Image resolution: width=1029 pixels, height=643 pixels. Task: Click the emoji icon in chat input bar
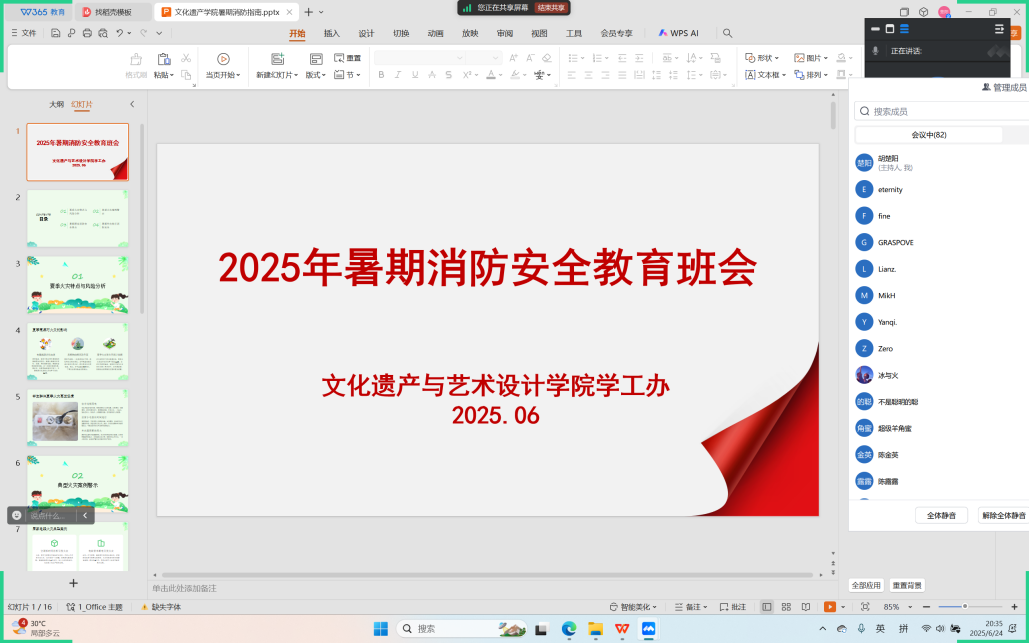[17, 515]
